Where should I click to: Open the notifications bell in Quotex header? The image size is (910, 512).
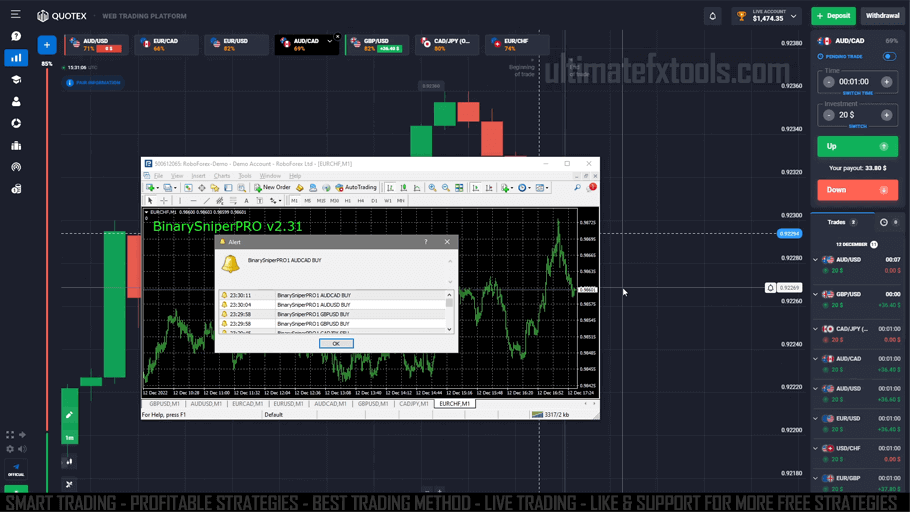(713, 16)
